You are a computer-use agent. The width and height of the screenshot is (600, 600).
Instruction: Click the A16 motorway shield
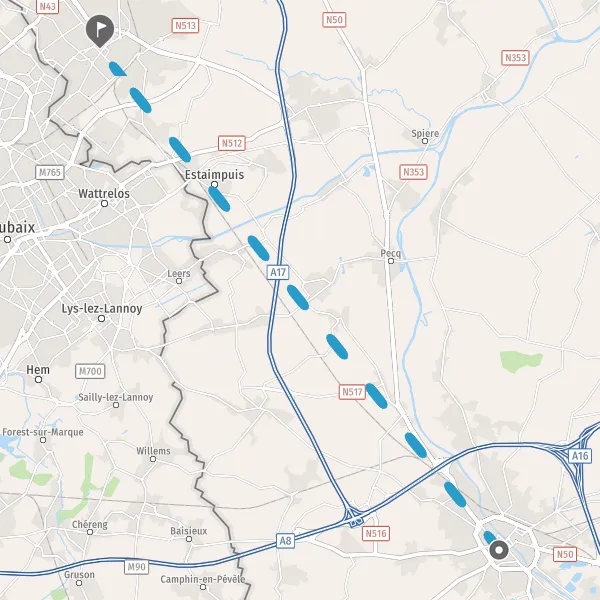[x=580, y=456]
